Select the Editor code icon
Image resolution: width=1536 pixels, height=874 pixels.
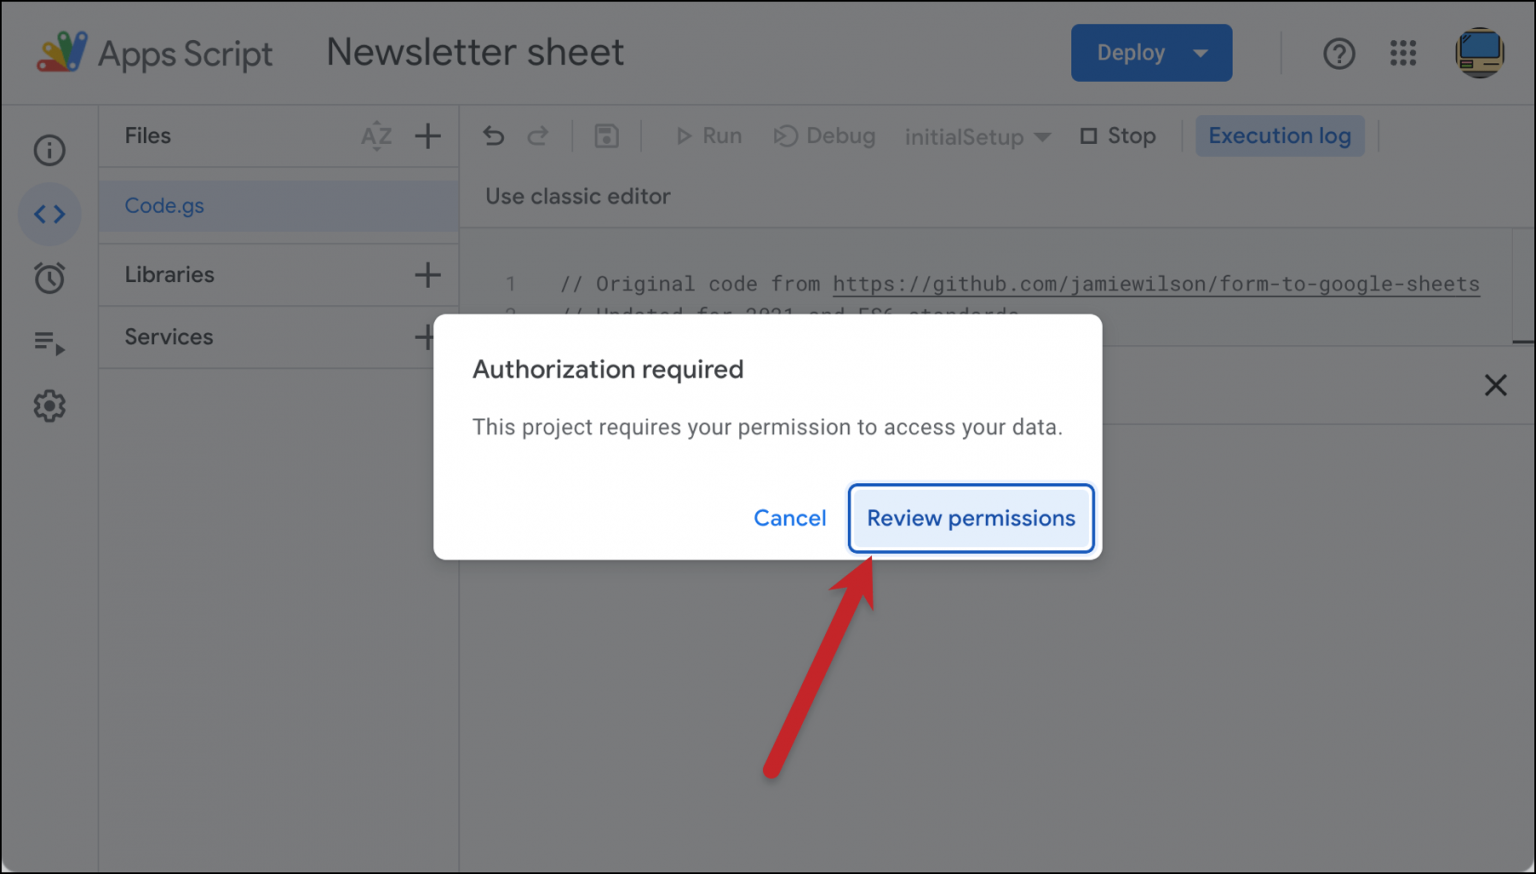click(x=49, y=214)
